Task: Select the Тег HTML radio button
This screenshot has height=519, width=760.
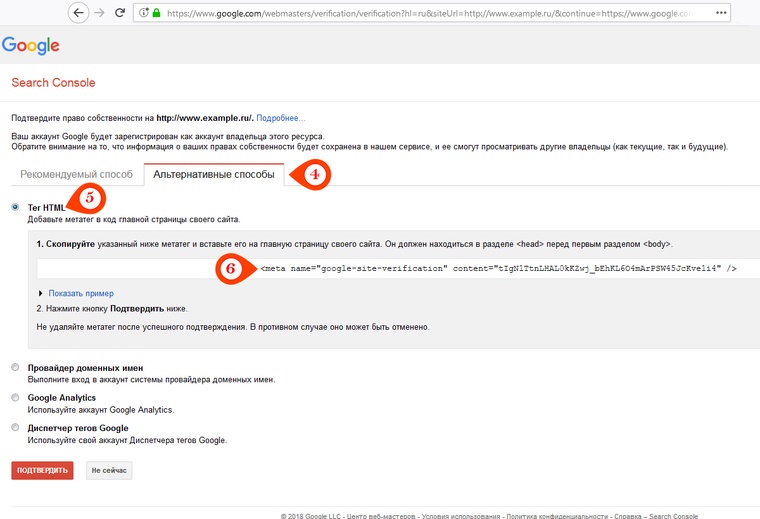Action: tap(15, 206)
